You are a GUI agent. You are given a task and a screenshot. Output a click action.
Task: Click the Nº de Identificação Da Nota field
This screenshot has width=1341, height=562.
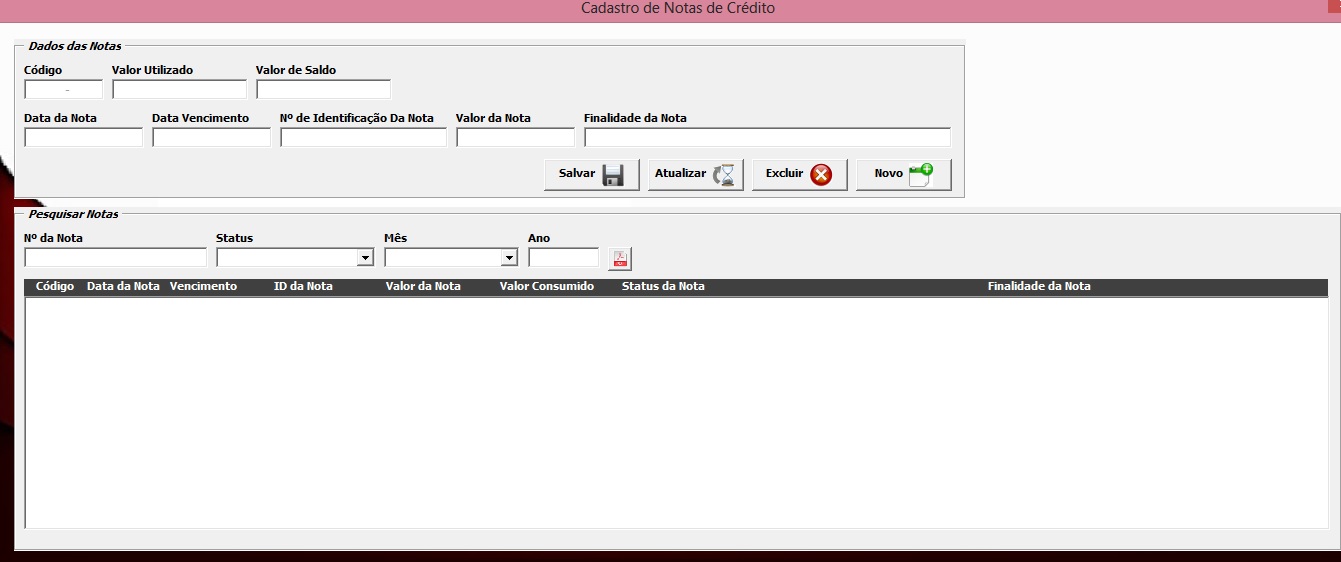pos(363,137)
